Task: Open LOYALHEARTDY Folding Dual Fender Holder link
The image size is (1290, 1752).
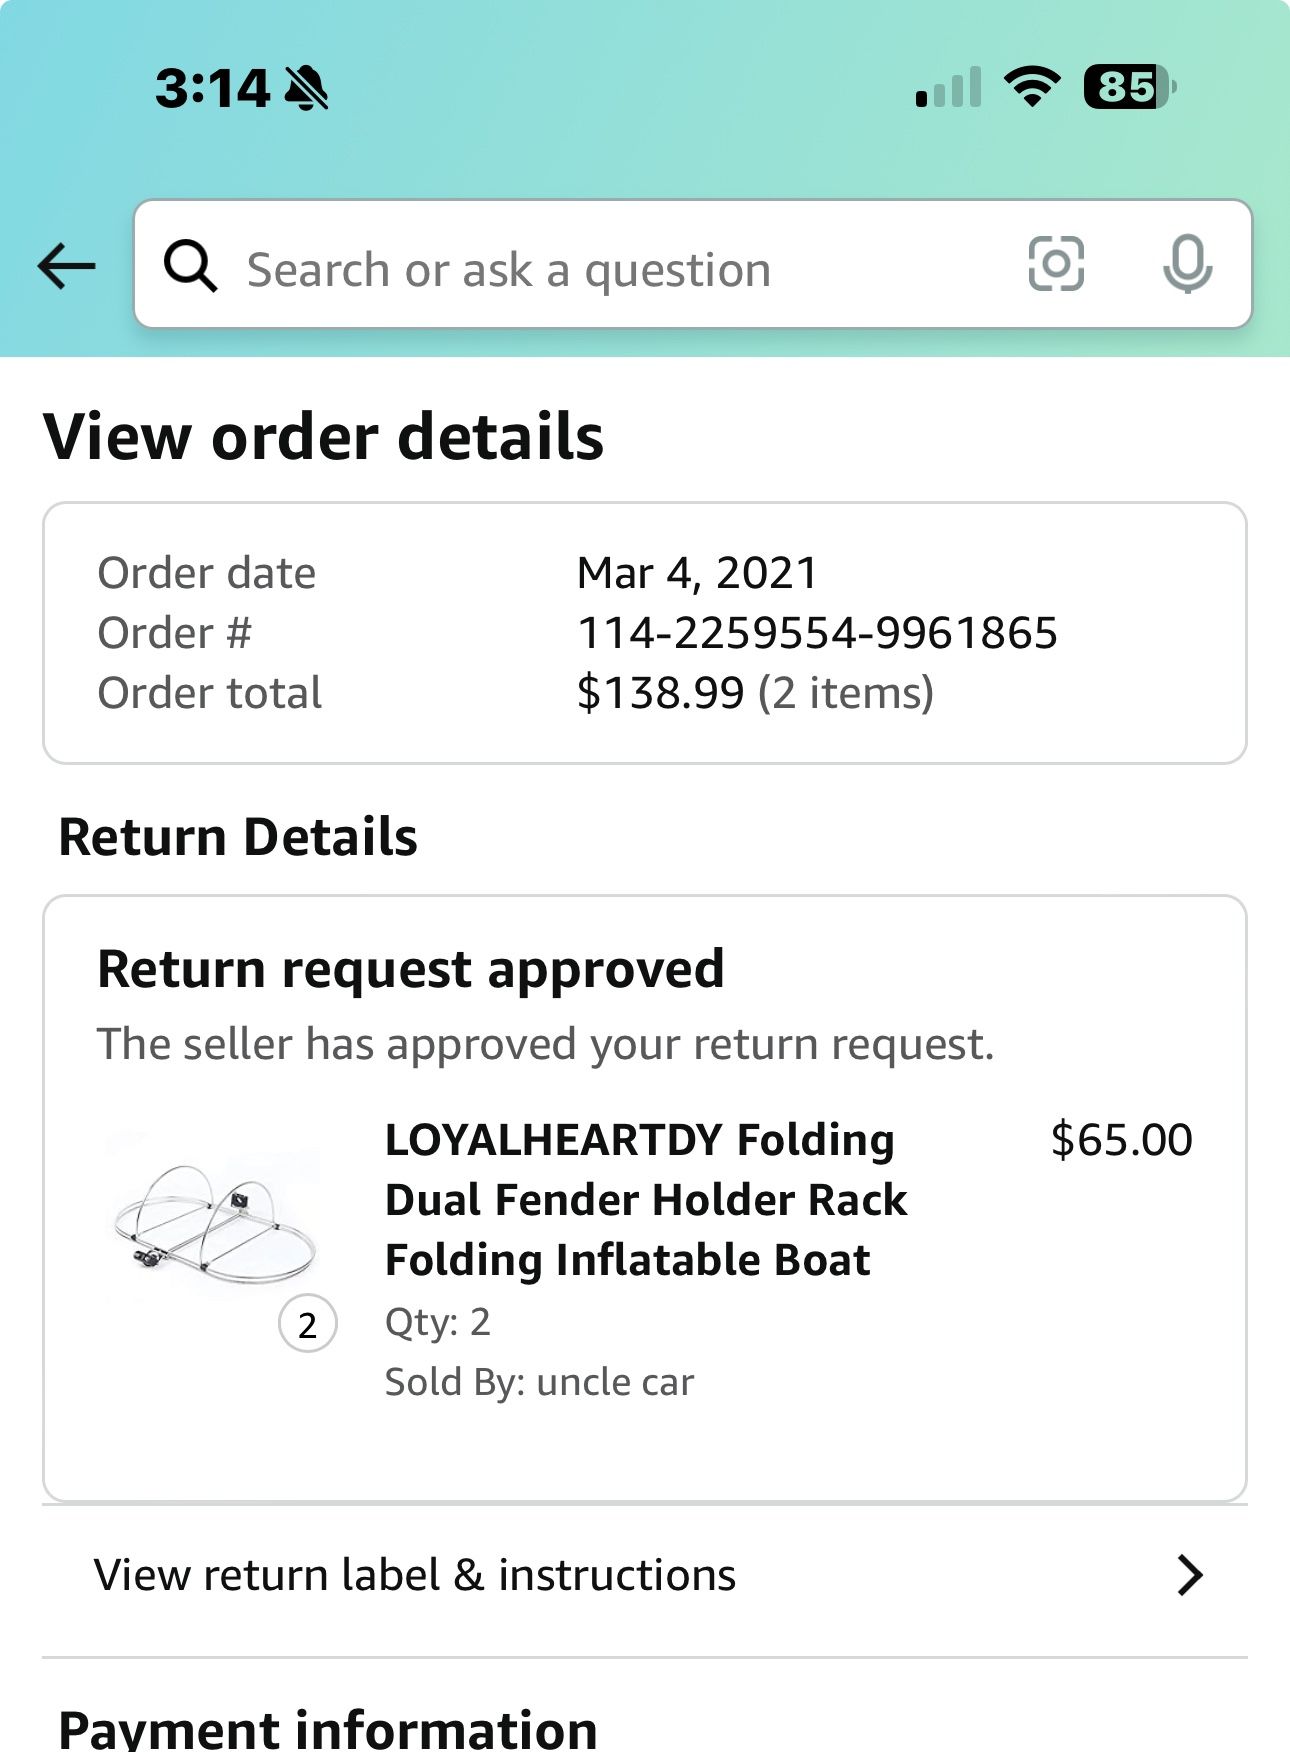Action: click(x=646, y=1199)
